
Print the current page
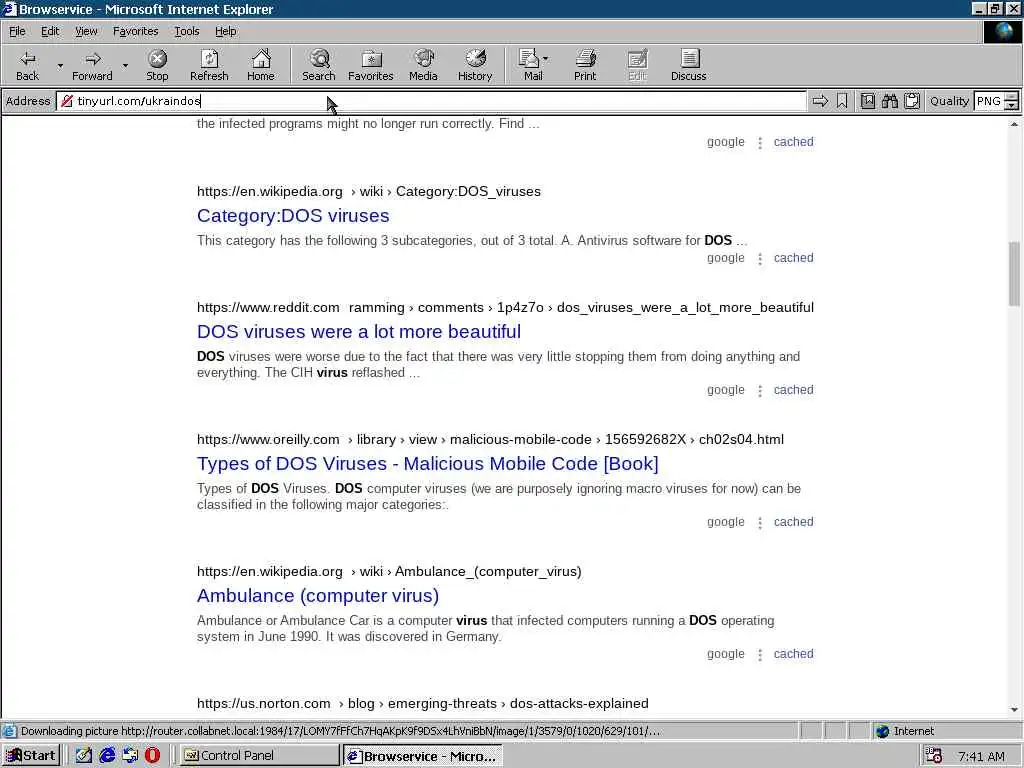[585, 65]
